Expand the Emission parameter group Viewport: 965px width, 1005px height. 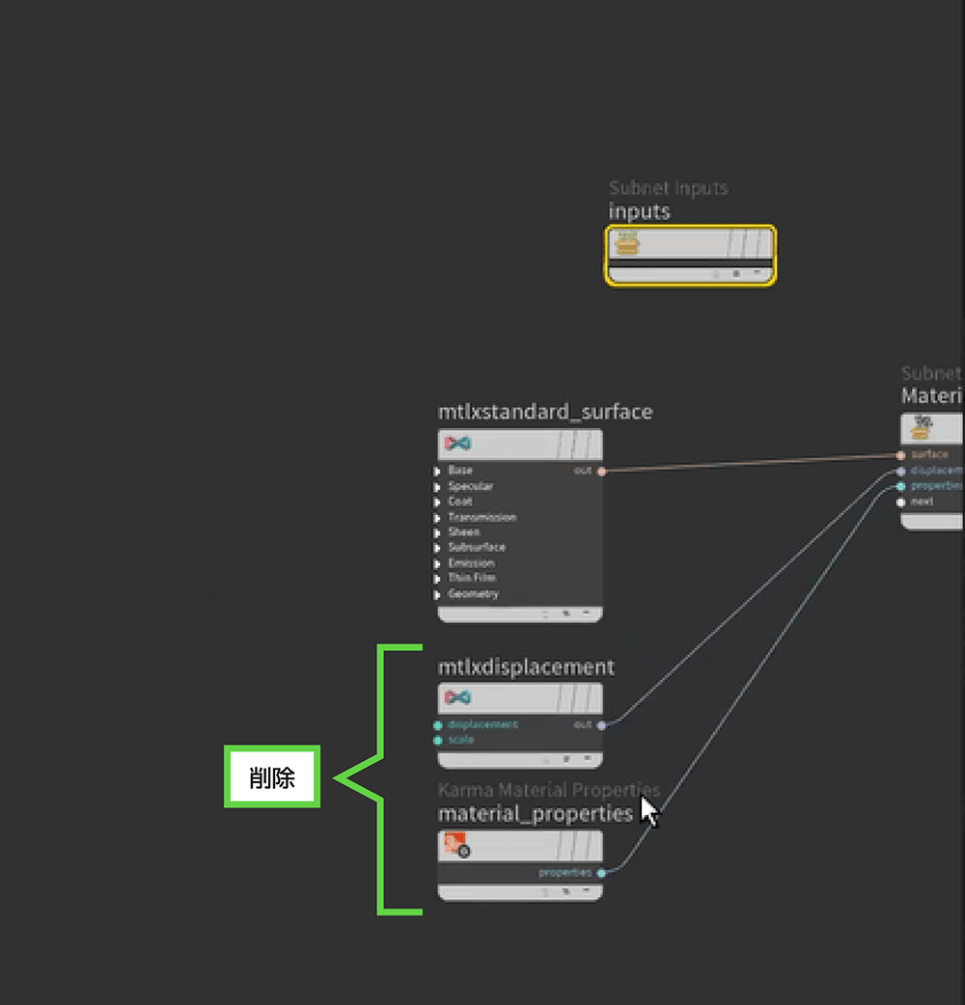point(438,564)
